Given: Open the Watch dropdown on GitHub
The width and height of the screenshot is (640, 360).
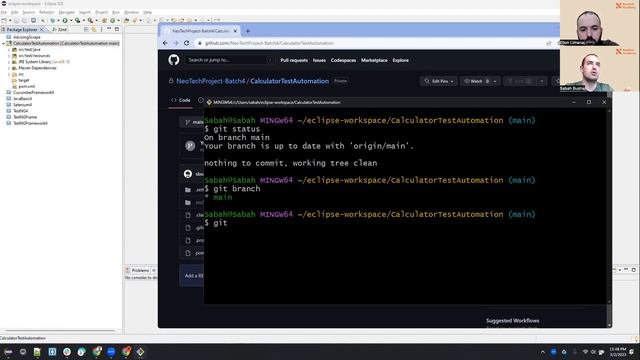Looking at the screenshot, I should point(480,81).
